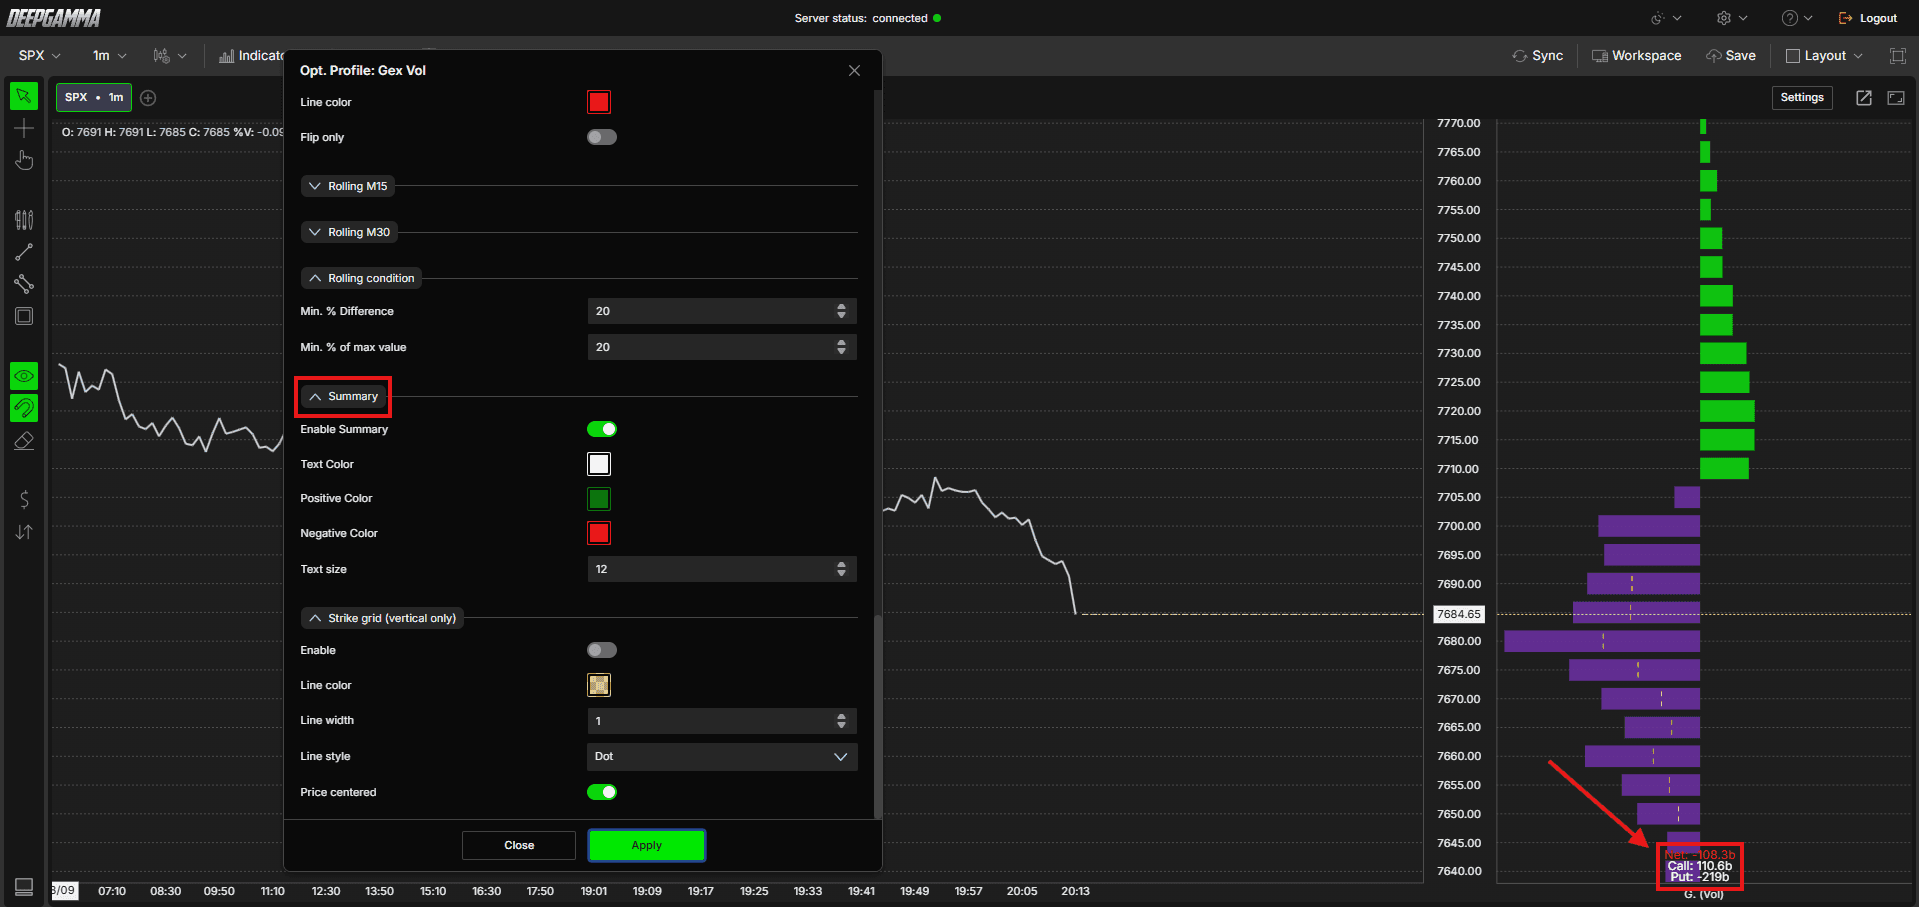Screen dimensions: 1919x907
Task: Open chart Settings button
Action: click(1802, 97)
